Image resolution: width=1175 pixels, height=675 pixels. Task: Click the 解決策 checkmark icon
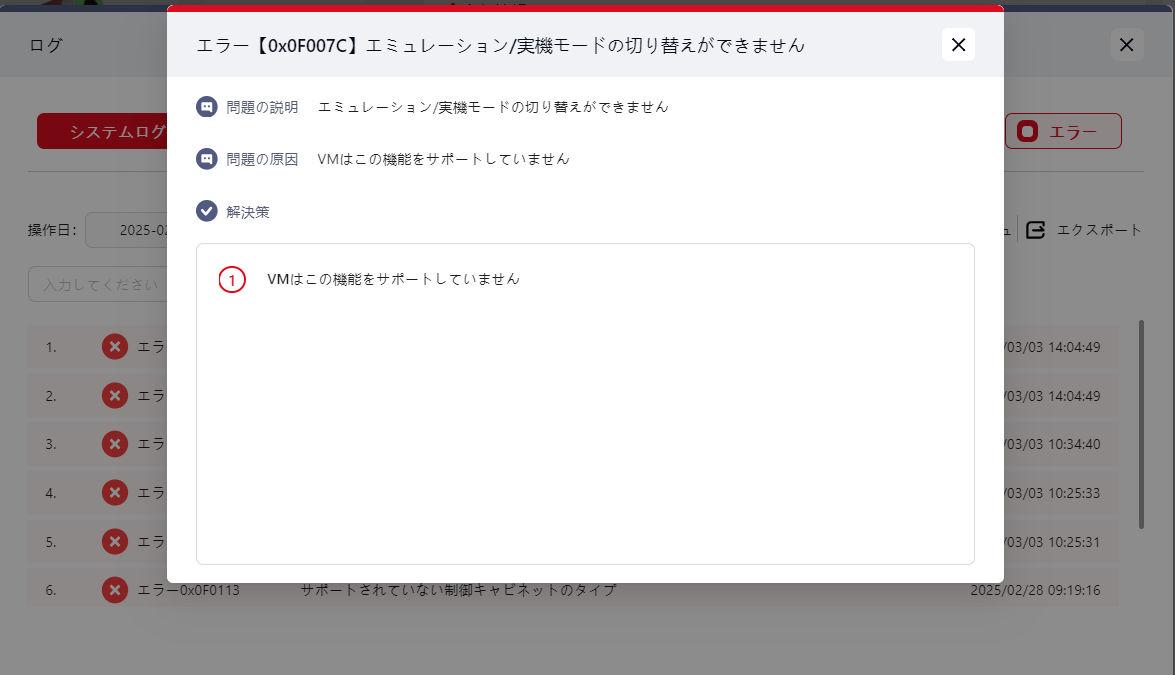[x=206, y=211]
